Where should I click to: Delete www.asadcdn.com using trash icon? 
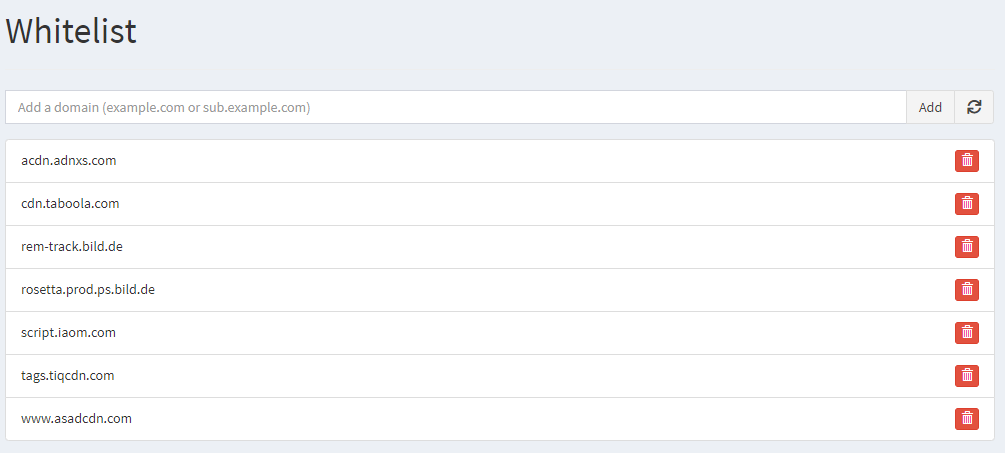coord(967,418)
